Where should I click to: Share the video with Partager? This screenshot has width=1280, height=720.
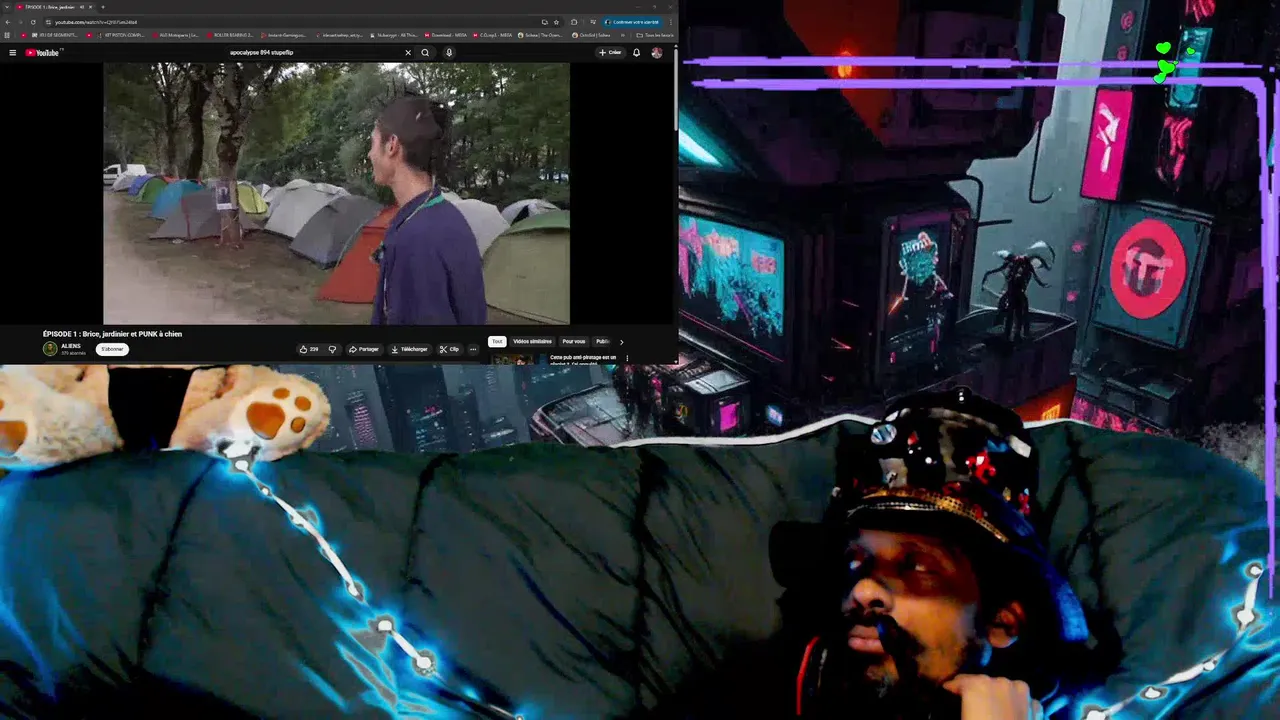tap(364, 349)
